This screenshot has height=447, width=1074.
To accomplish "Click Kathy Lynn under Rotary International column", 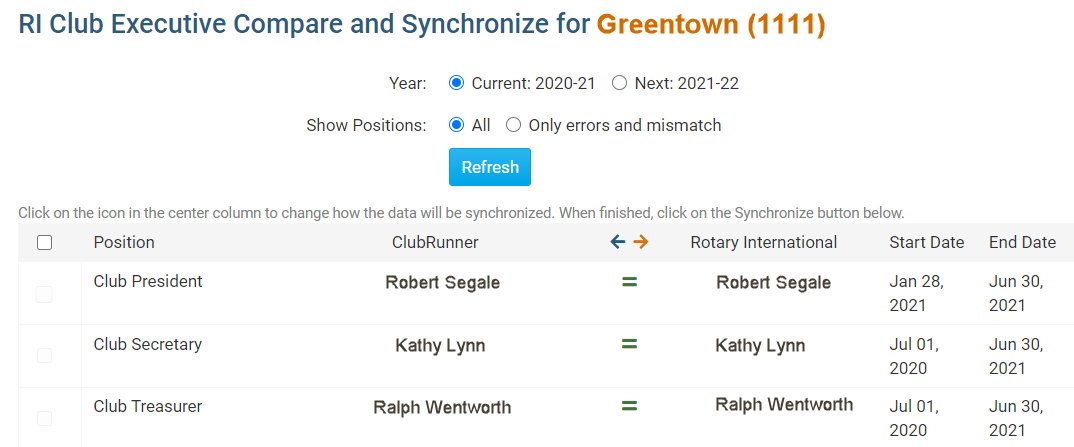I will [760, 346].
